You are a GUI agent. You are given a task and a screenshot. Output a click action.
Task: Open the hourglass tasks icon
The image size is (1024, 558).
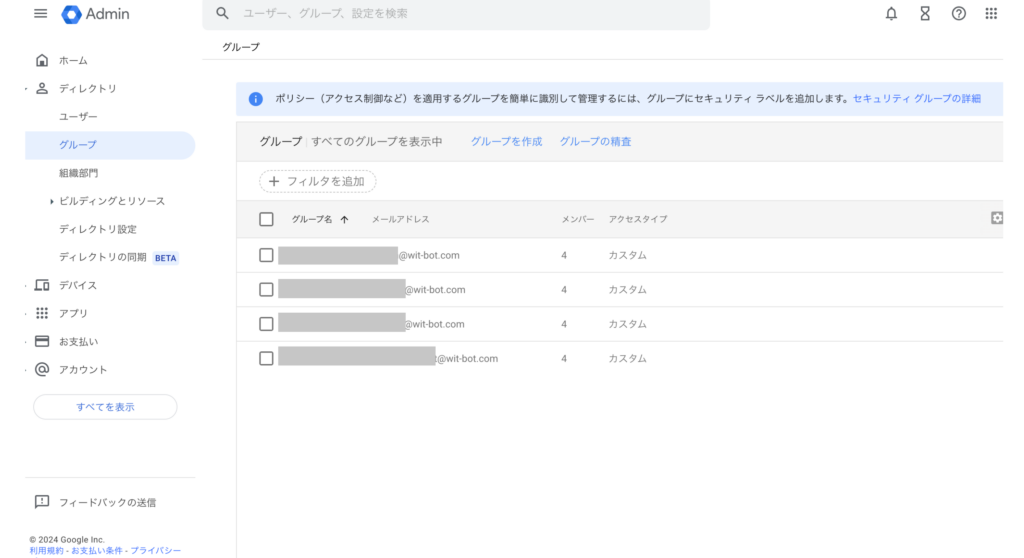click(925, 14)
